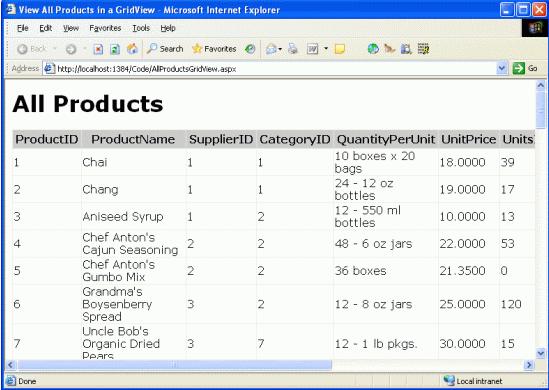
Task: Click the ProductID column header
Action: click(47, 139)
